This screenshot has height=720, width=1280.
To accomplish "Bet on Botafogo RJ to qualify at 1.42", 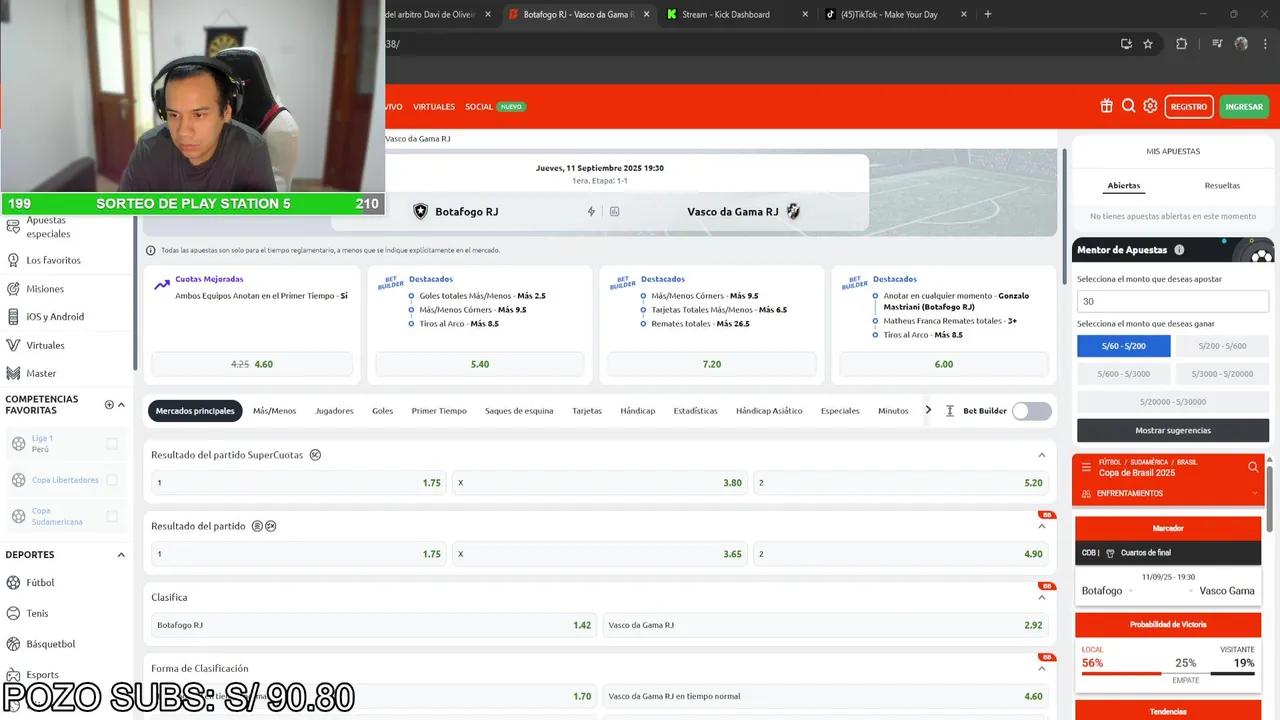I will (374, 625).
